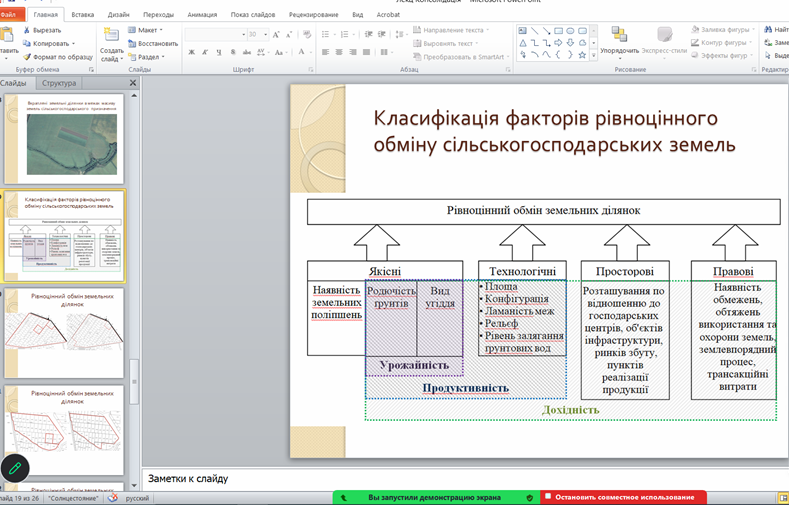Viewport: 789px width, 505px height.
Task: Click the Format Painter (Формат по образцу) brush
Action: [27, 57]
